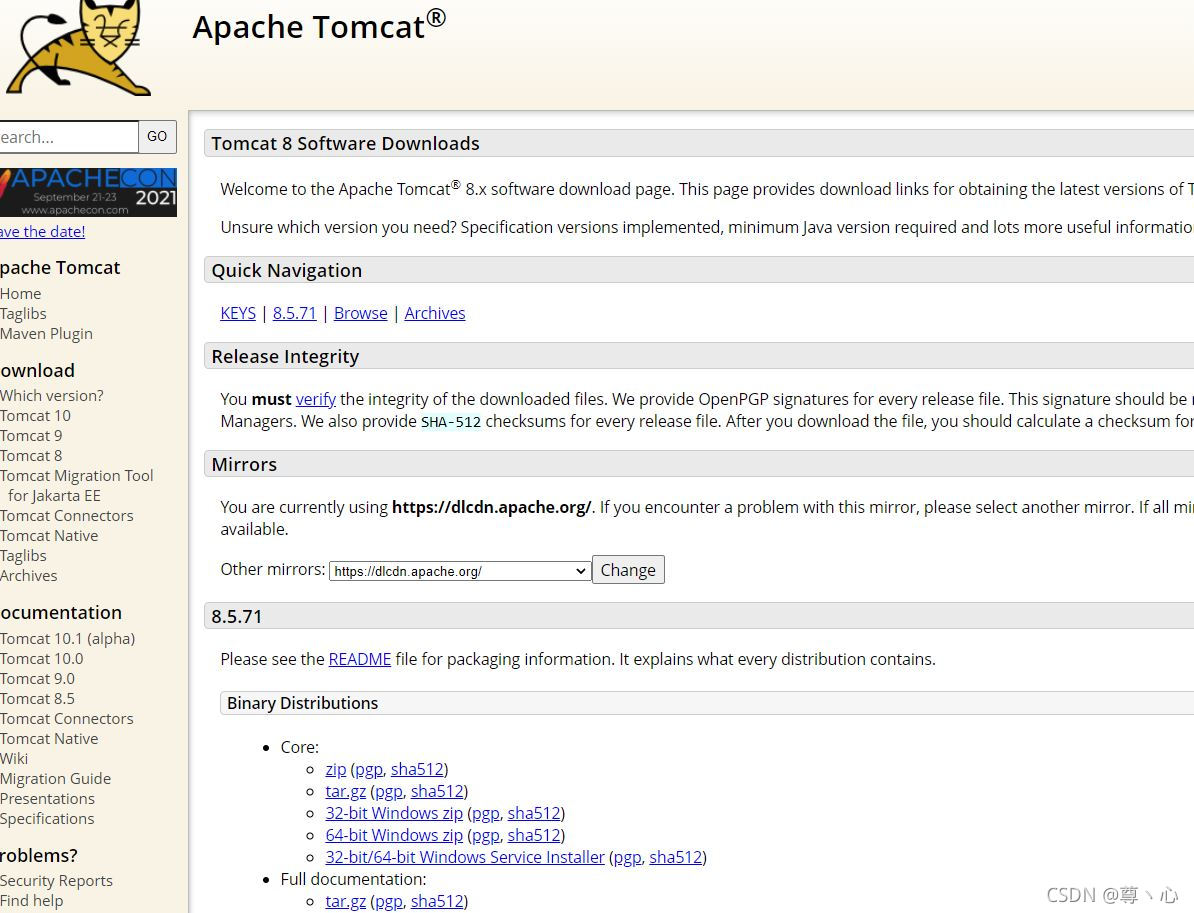Open the ApacheCon 2021 banner
This screenshot has height=913, width=1194.
(x=88, y=192)
